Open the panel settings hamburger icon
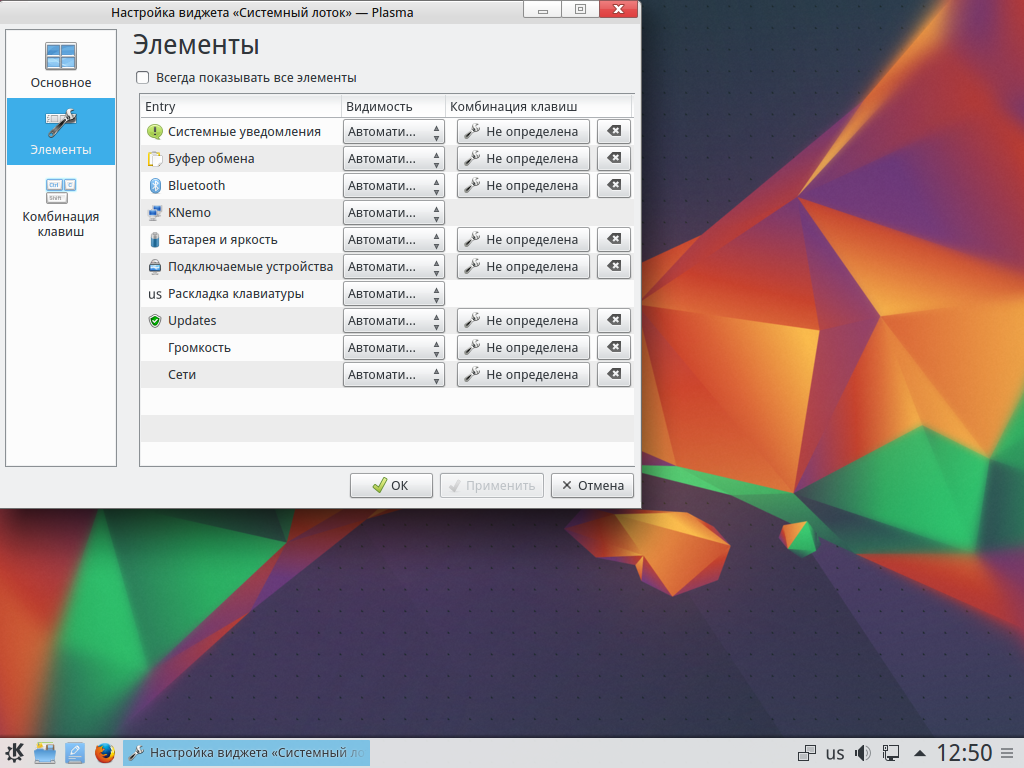Screen dimensions: 1024x768 click(x=1008, y=753)
